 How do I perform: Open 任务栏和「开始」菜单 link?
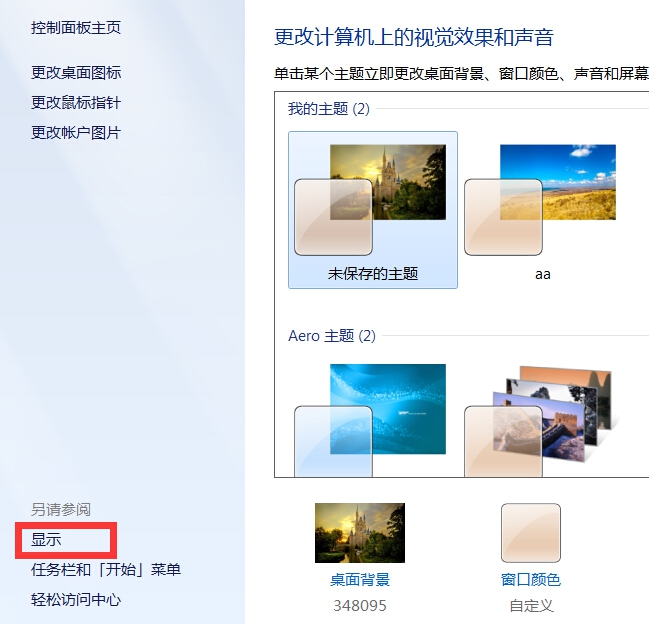pyautogui.click(x=106, y=570)
